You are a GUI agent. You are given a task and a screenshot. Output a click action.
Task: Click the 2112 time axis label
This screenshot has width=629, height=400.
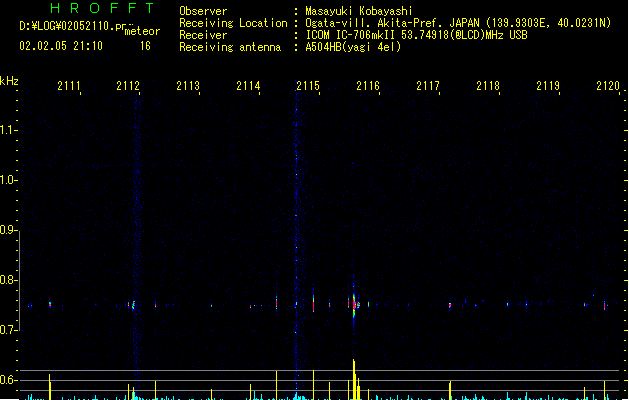[x=128, y=86]
